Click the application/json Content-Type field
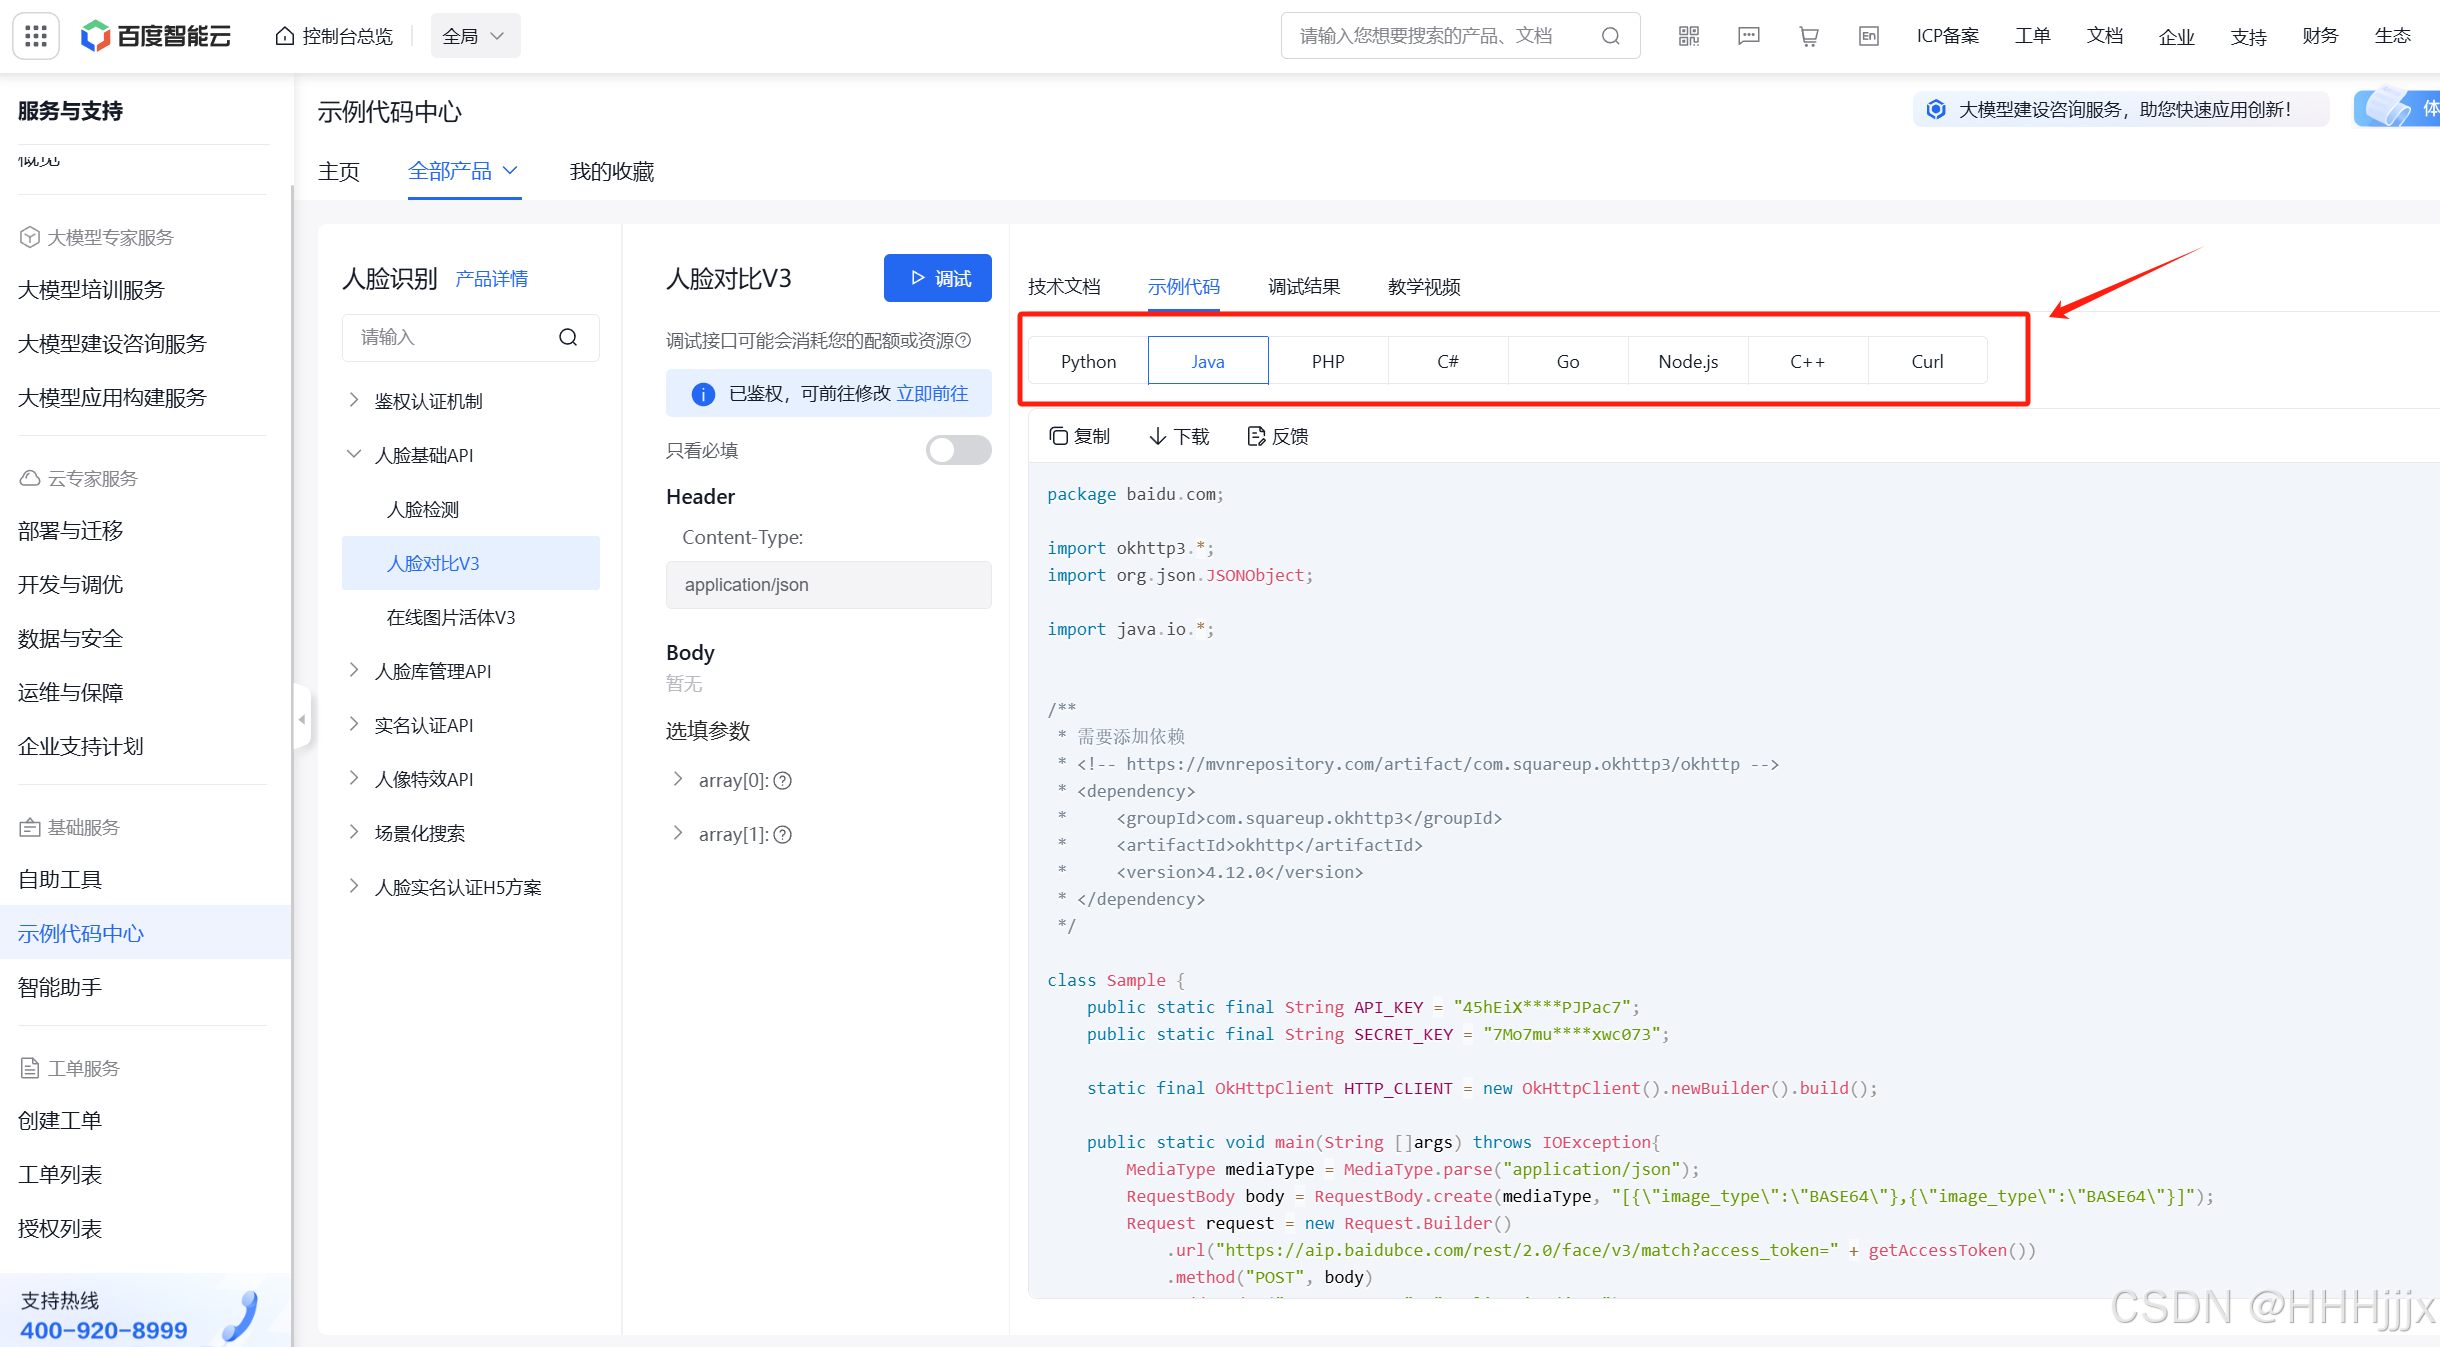 [829, 584]
